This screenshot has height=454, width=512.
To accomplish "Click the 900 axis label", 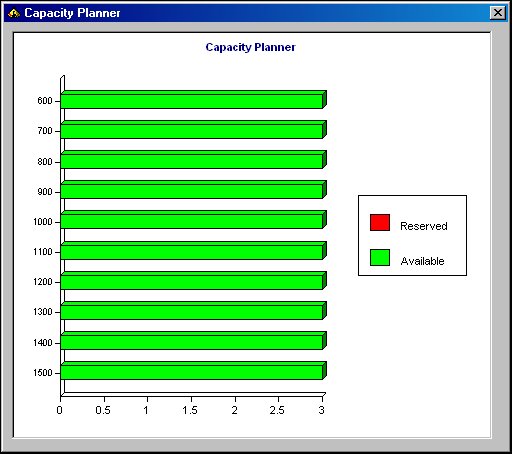I will pyautogui.click(x=45, y=192).
